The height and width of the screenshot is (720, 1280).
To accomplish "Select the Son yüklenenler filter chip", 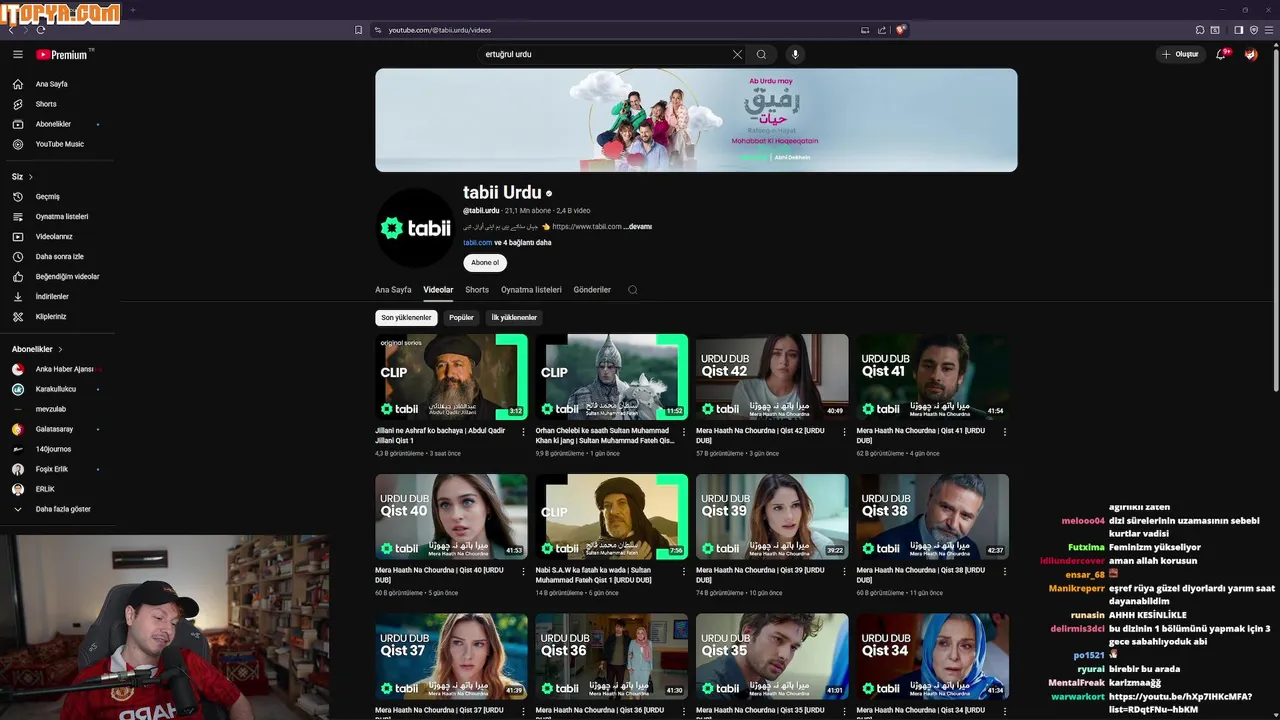I will [x=406, y=318].
